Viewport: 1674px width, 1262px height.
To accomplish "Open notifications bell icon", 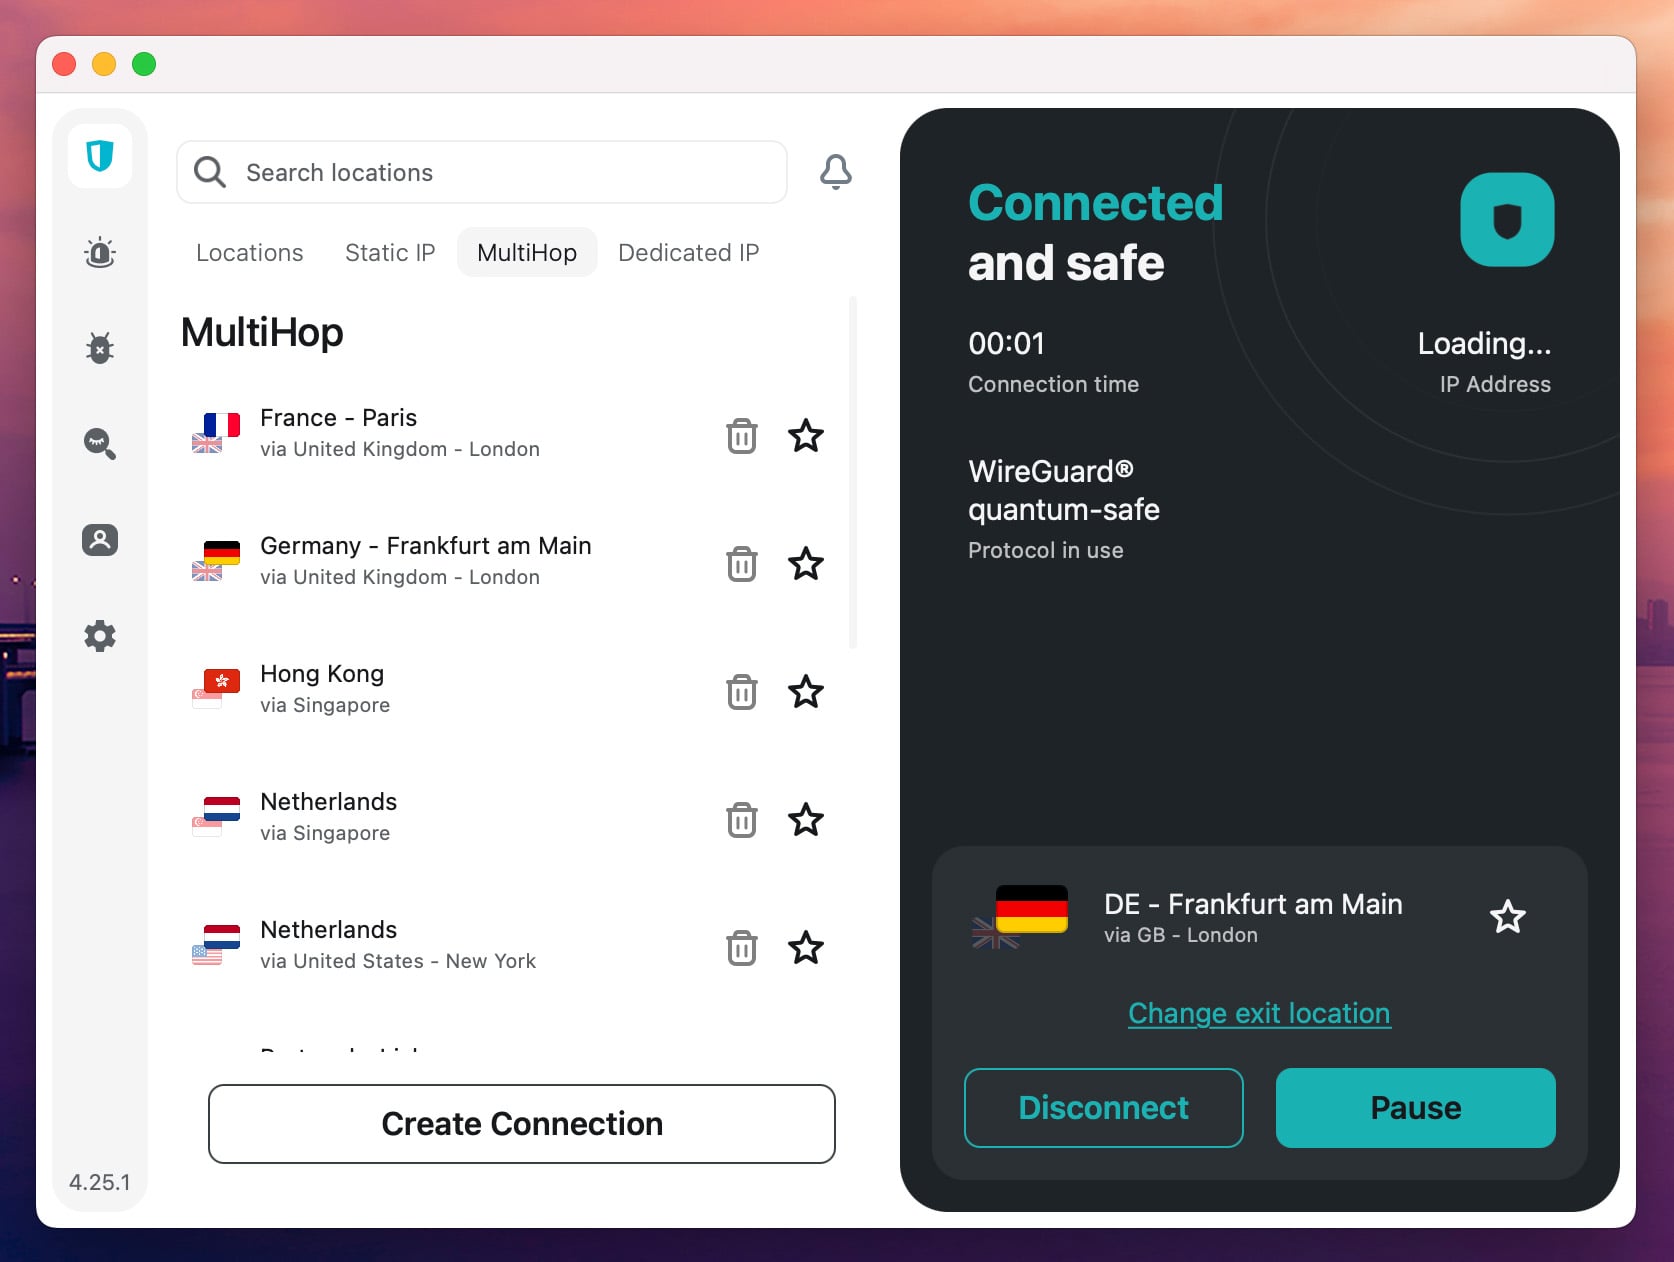I will click(836, 172).
